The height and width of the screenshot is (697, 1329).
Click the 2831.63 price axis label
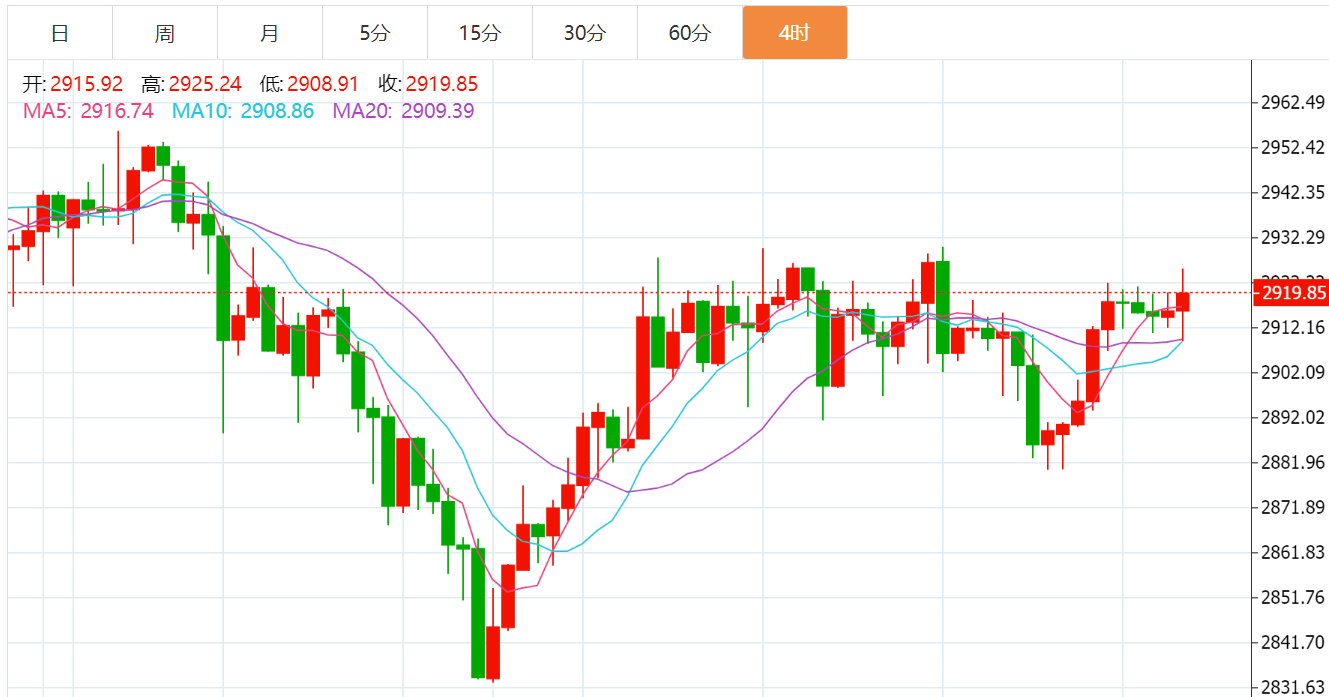click(x=1294, y=687)
